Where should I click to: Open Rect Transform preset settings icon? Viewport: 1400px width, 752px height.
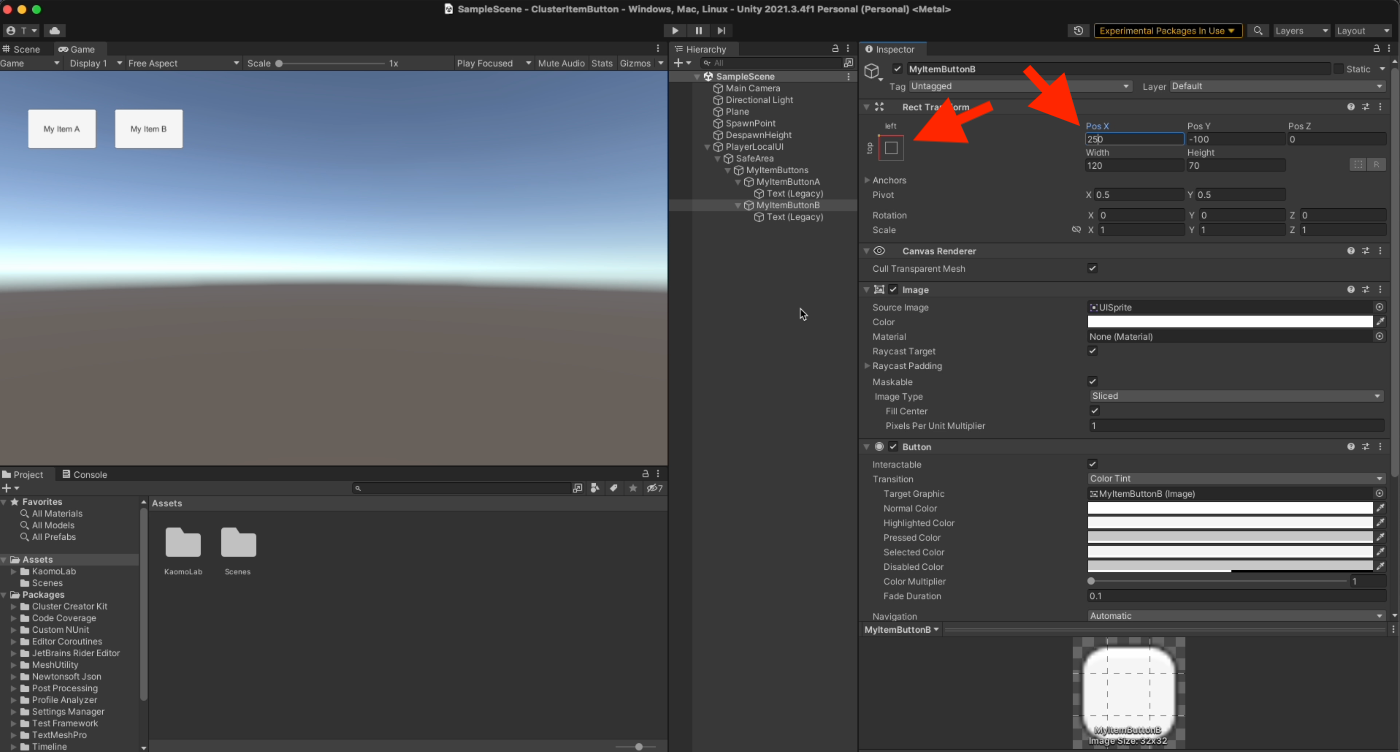pos(1366,107)
